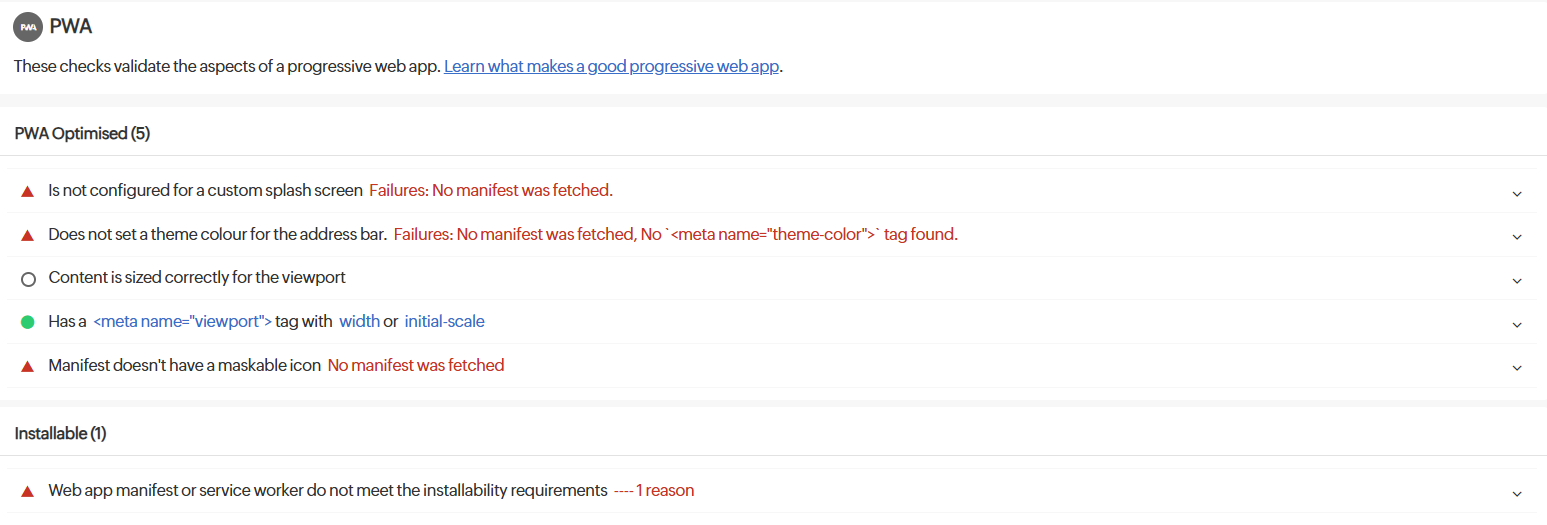1547x525 pixels.
Task: Click red warning triangle beside splash screen audit
Action: 28,191
